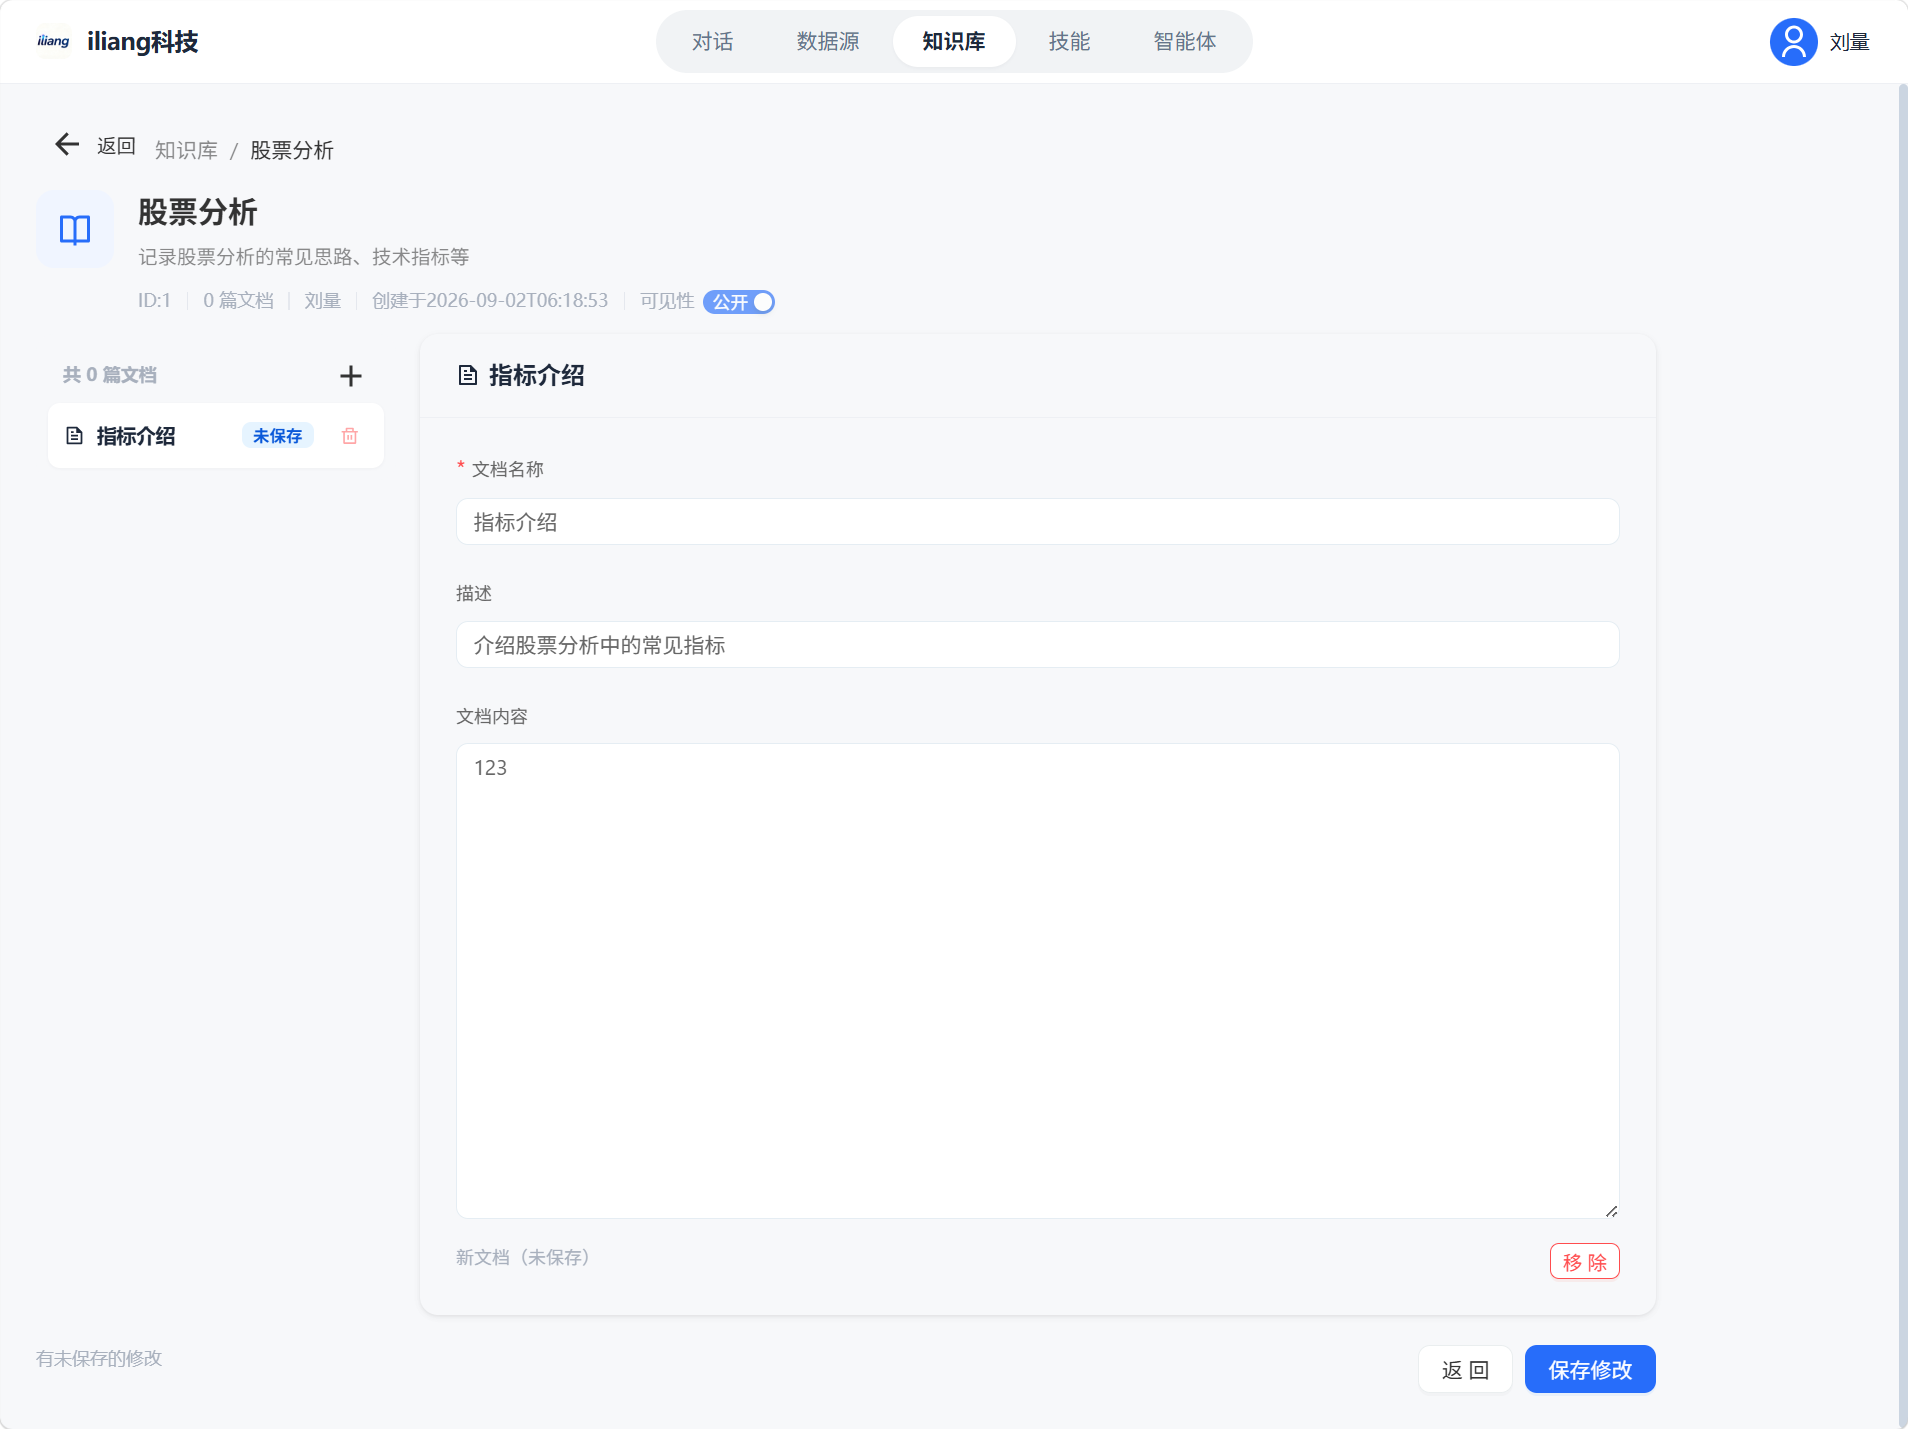Click the 股票分析 breadcrumb text
The width and height of the screenshot is (1908, 1429).
tap(291, 150)
